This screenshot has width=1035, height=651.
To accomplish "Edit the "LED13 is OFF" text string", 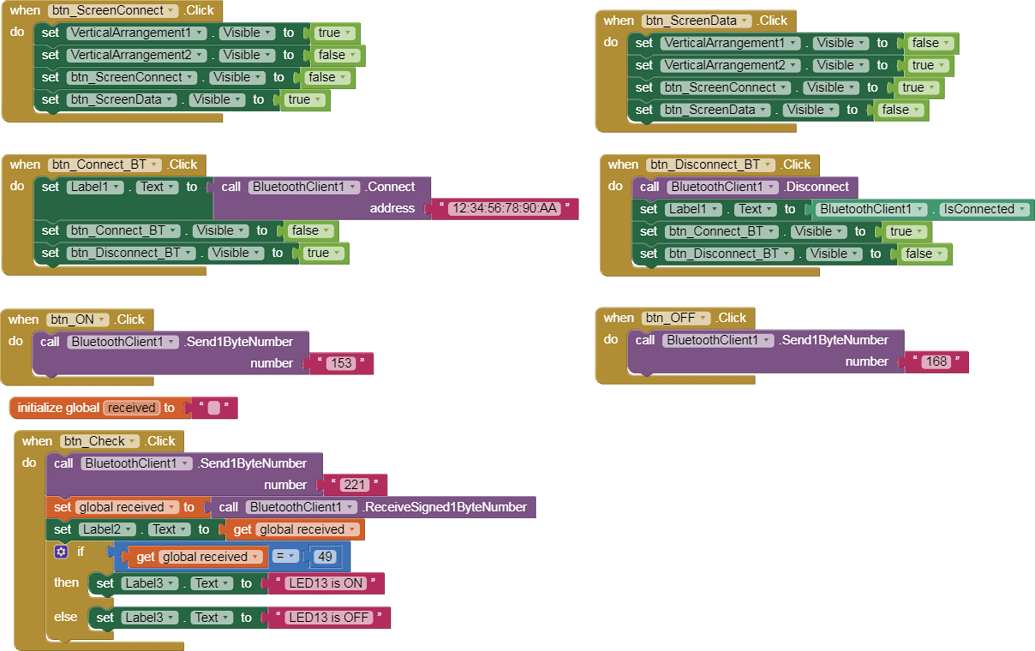I will point(329,618).
